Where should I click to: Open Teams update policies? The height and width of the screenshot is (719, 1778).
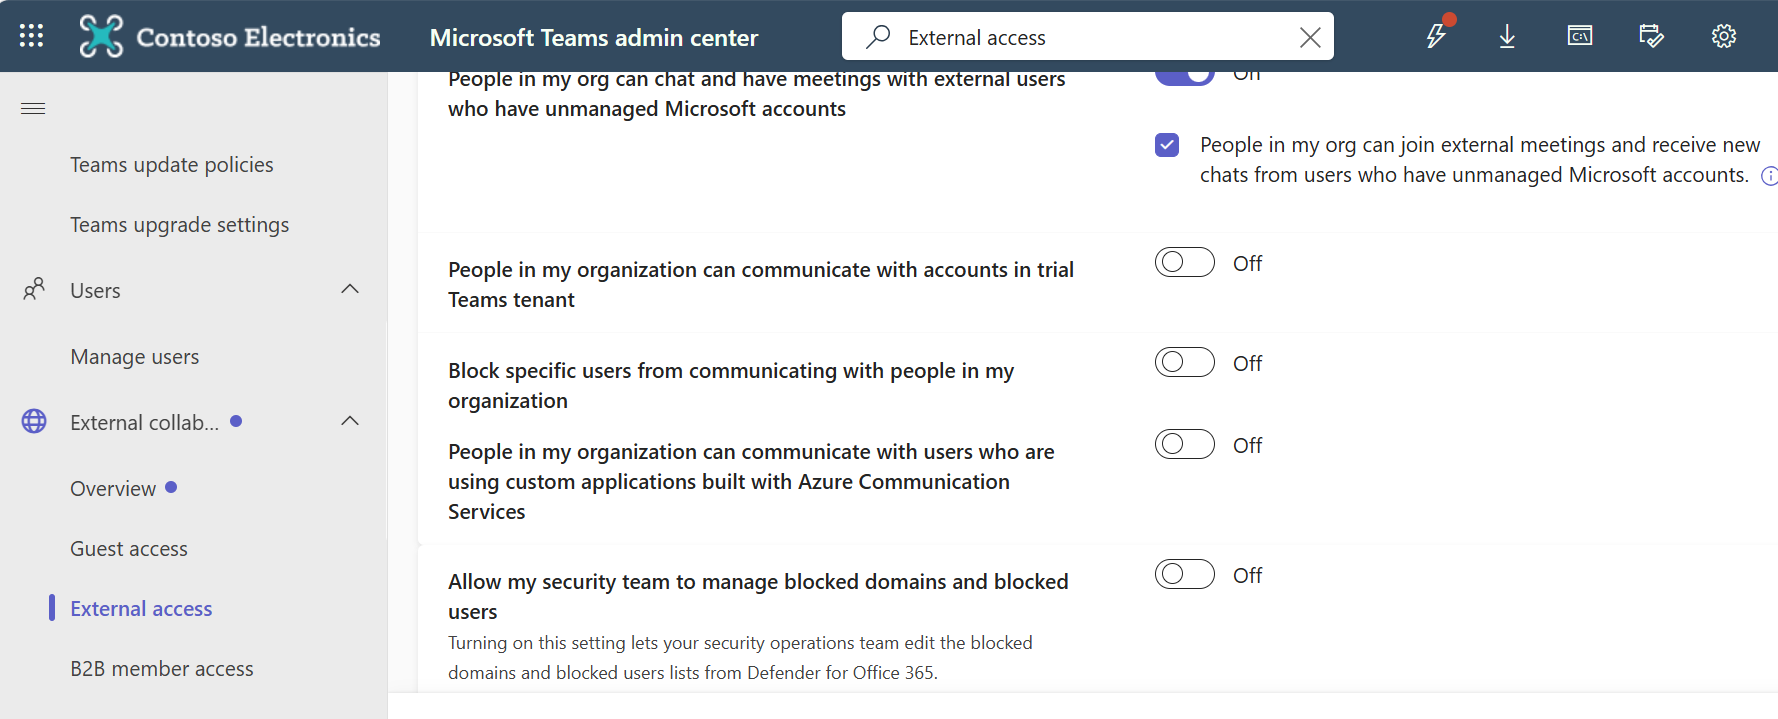[172, 165]
